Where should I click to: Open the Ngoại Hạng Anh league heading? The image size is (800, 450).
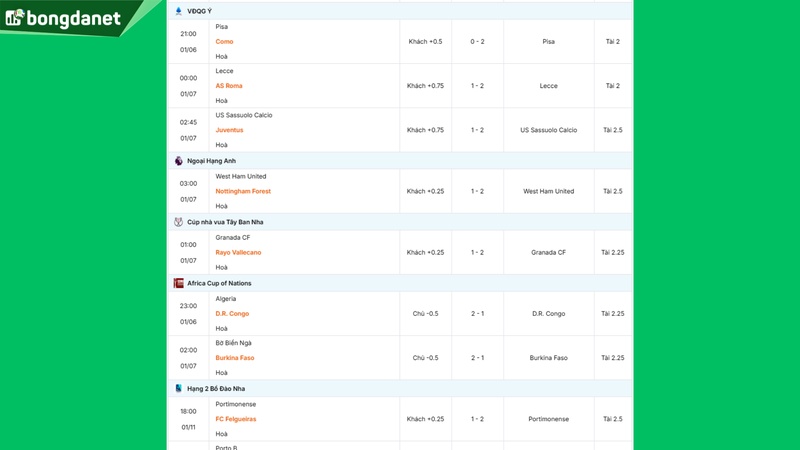210,160
